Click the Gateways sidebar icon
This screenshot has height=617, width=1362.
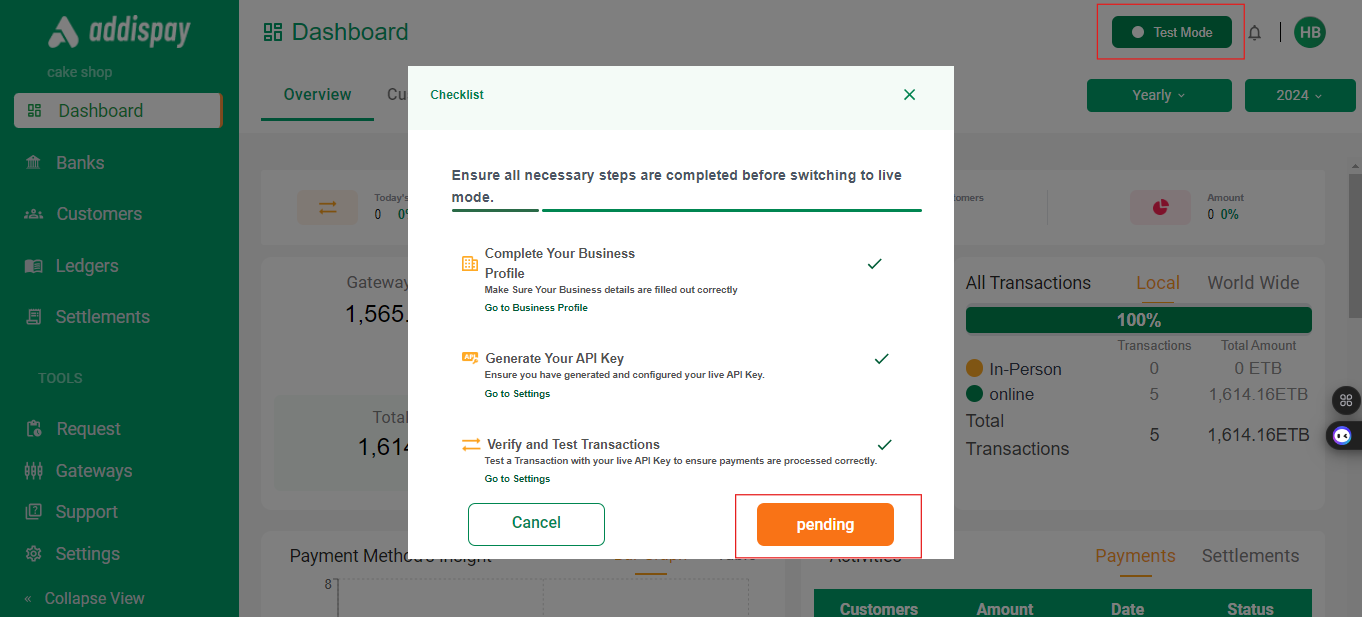coord(34,471)
